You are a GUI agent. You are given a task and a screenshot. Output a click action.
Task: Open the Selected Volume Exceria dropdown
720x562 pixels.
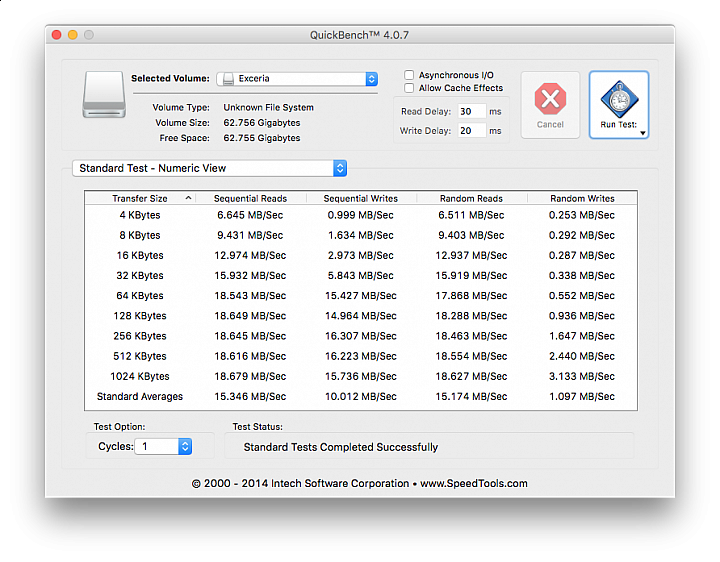[297, 79]
